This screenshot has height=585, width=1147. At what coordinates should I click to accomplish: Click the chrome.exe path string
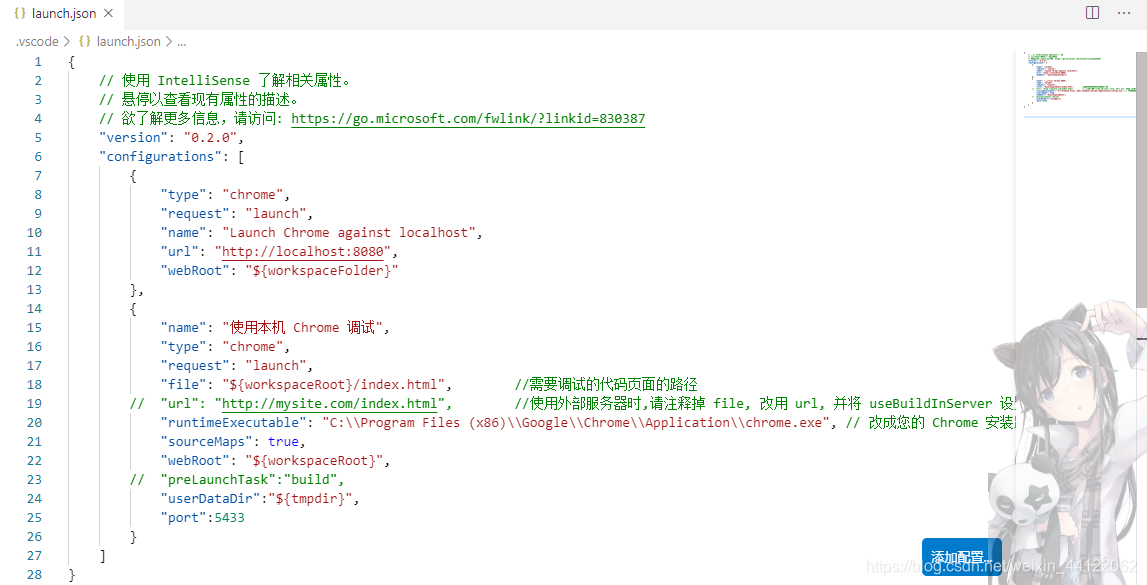576,423
